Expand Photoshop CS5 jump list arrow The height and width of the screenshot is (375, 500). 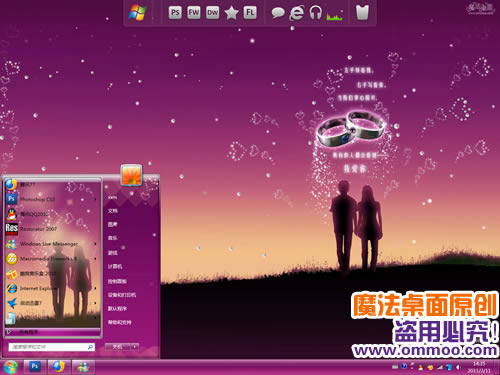[x=95, y=199]
